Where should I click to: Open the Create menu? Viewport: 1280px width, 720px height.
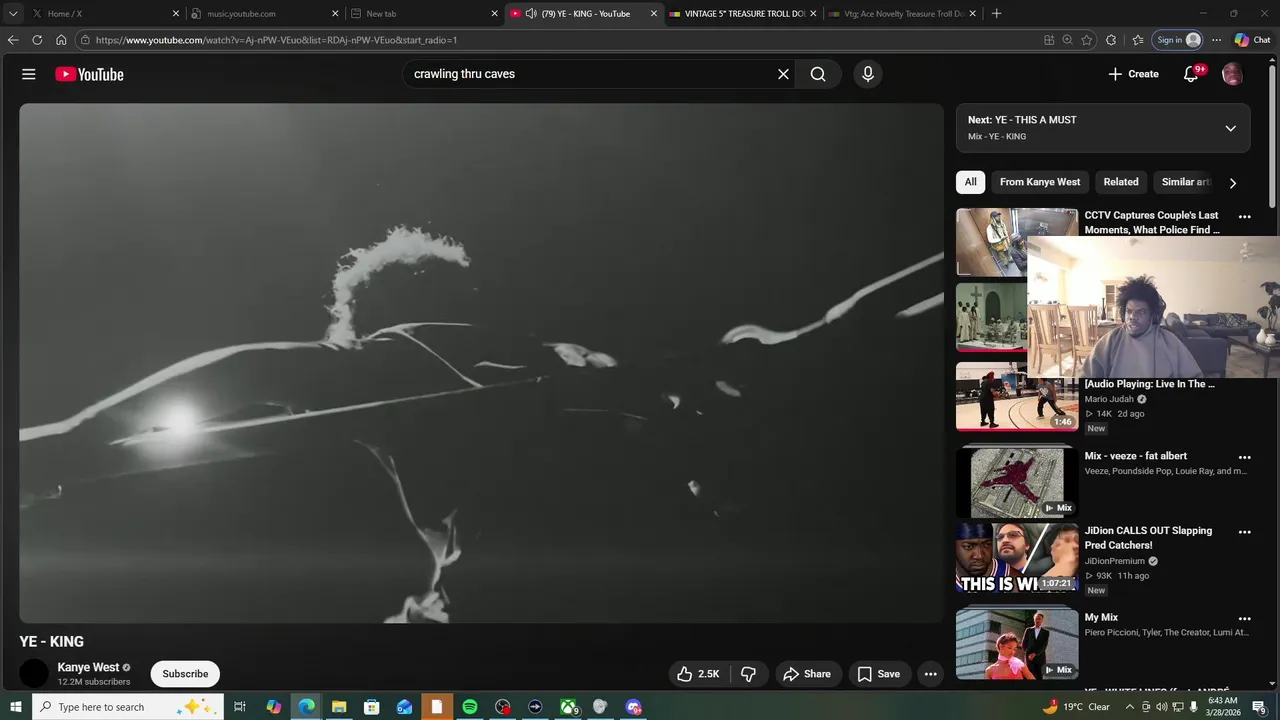click(x=1133, y=74)
